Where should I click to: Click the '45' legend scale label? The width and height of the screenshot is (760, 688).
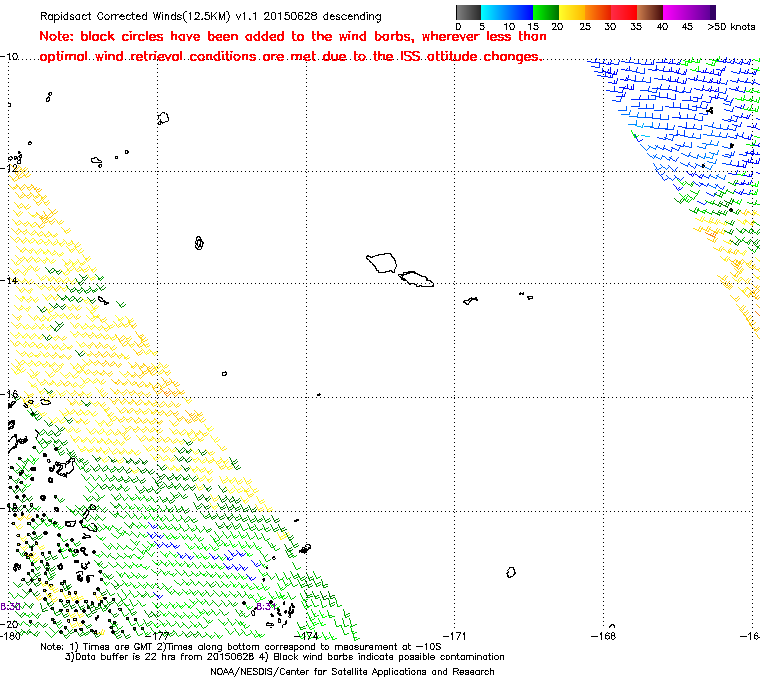click(x=687, y=27)
